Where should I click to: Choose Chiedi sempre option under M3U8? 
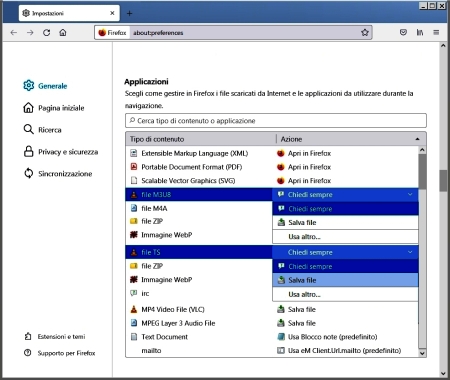pos(345,209)
